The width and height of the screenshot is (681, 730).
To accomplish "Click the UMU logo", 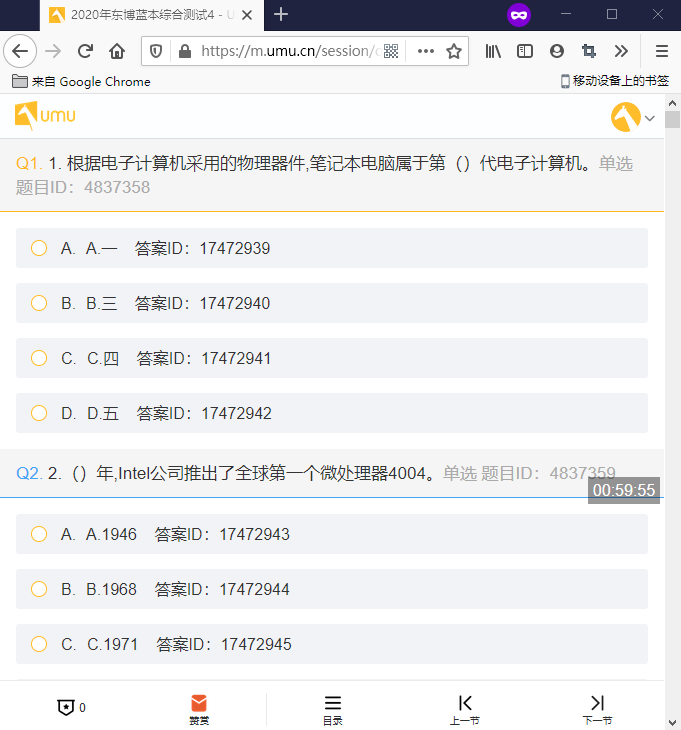I will 45,115.
